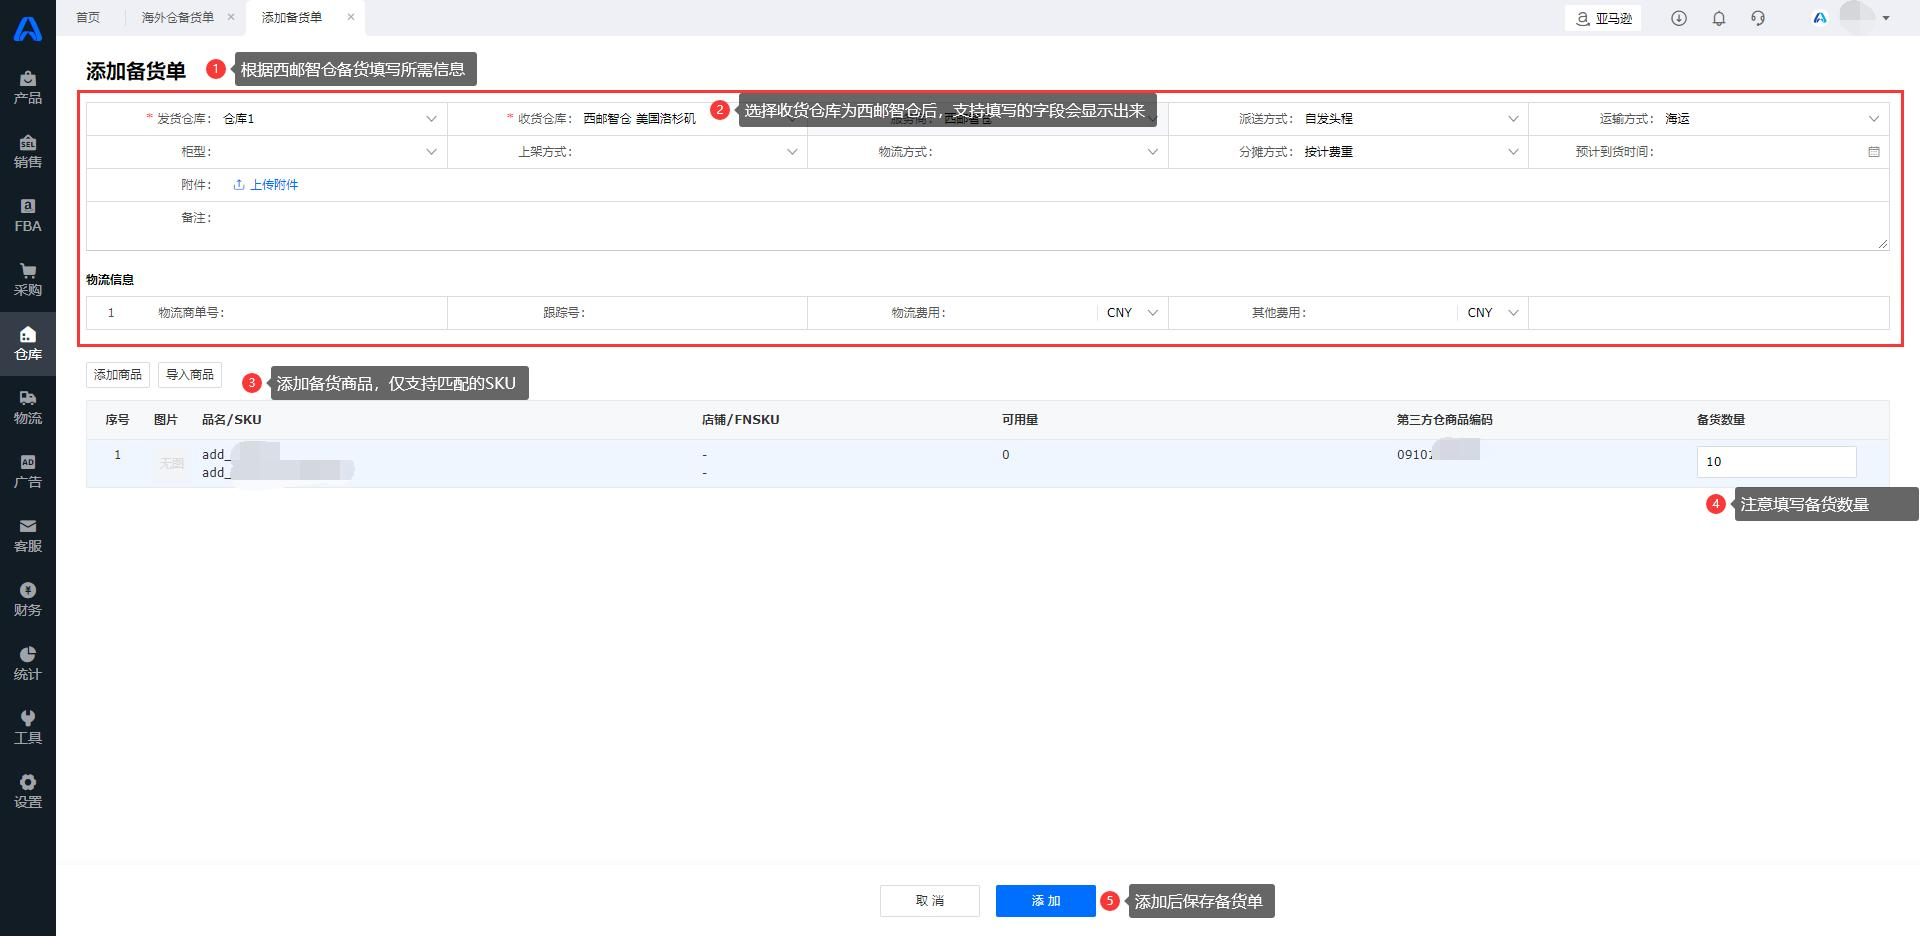Click the 物流商单号 input field
This screenshot has width=1920, height=936.
(x=336, y=313)
